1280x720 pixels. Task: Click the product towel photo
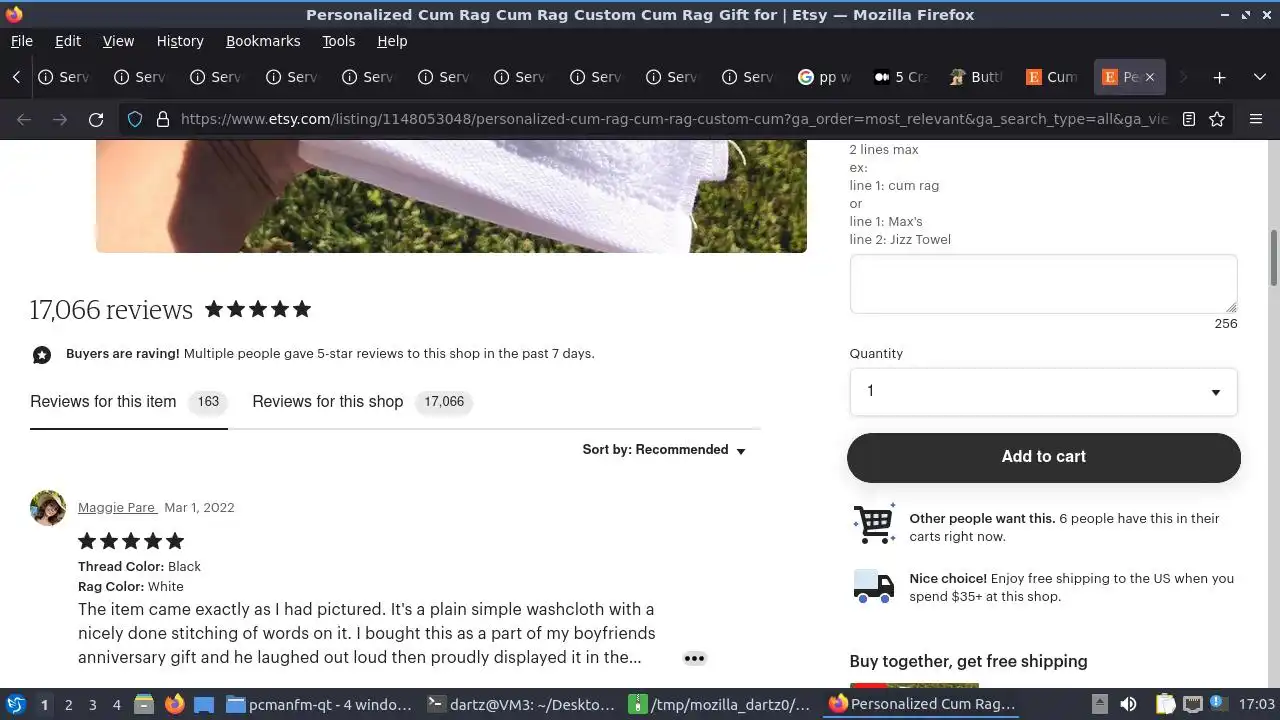point(451,196)
